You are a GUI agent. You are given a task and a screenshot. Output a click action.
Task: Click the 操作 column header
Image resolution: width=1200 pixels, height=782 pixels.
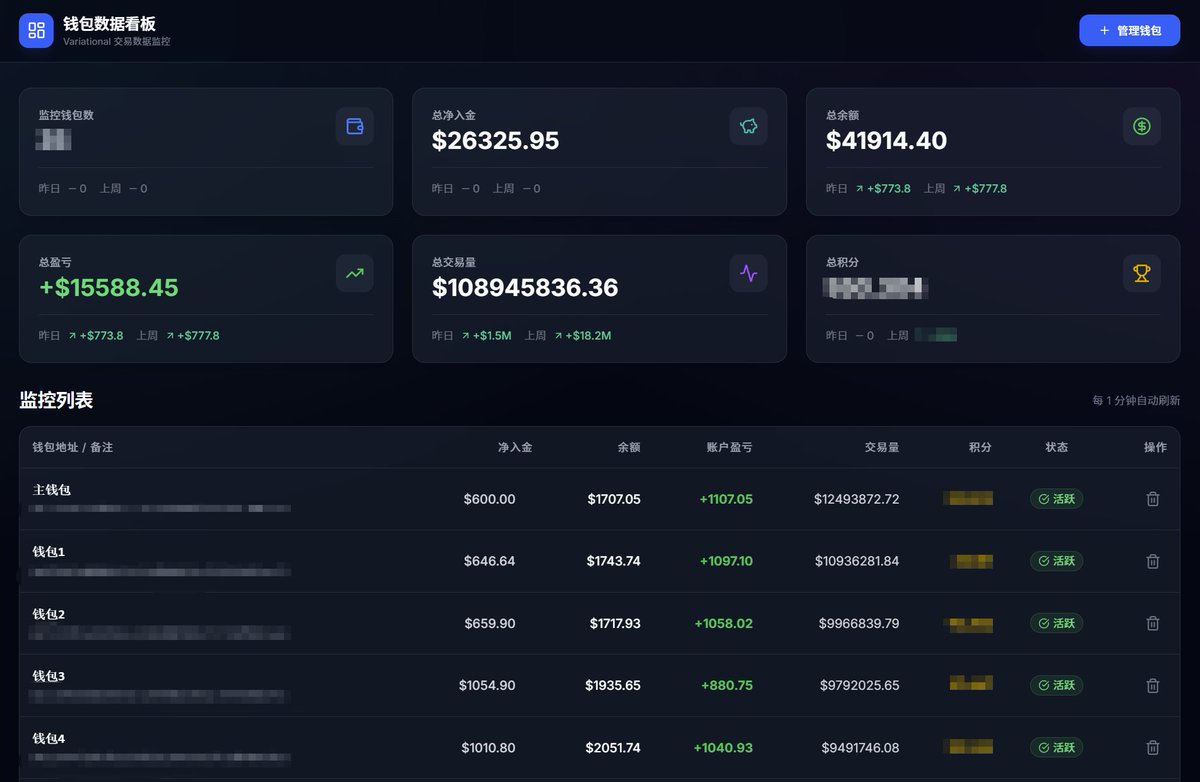pos(1155,447)
